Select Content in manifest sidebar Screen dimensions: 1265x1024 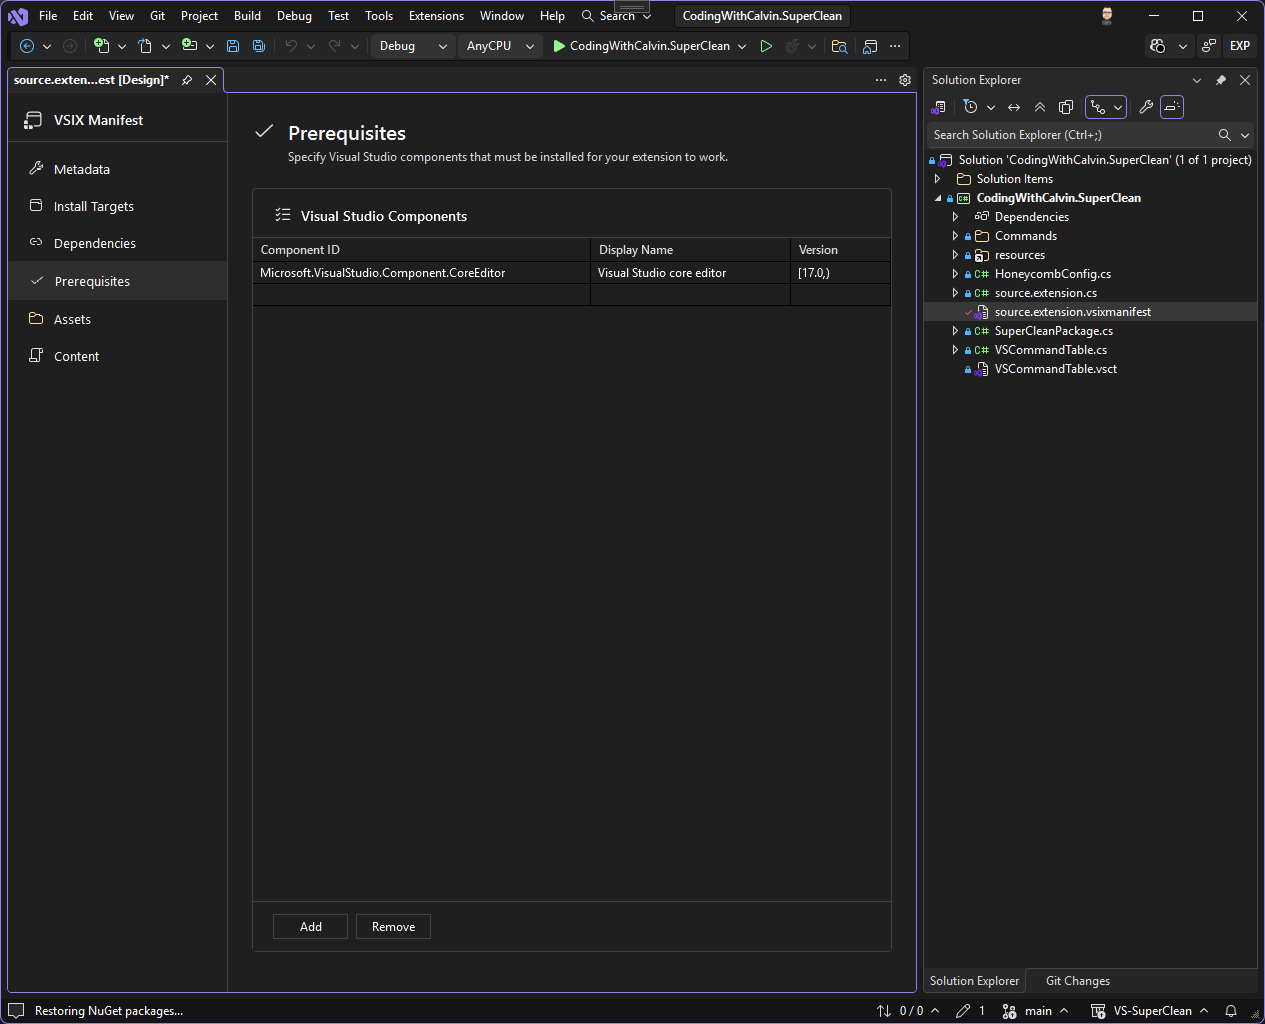click(118, 356)
